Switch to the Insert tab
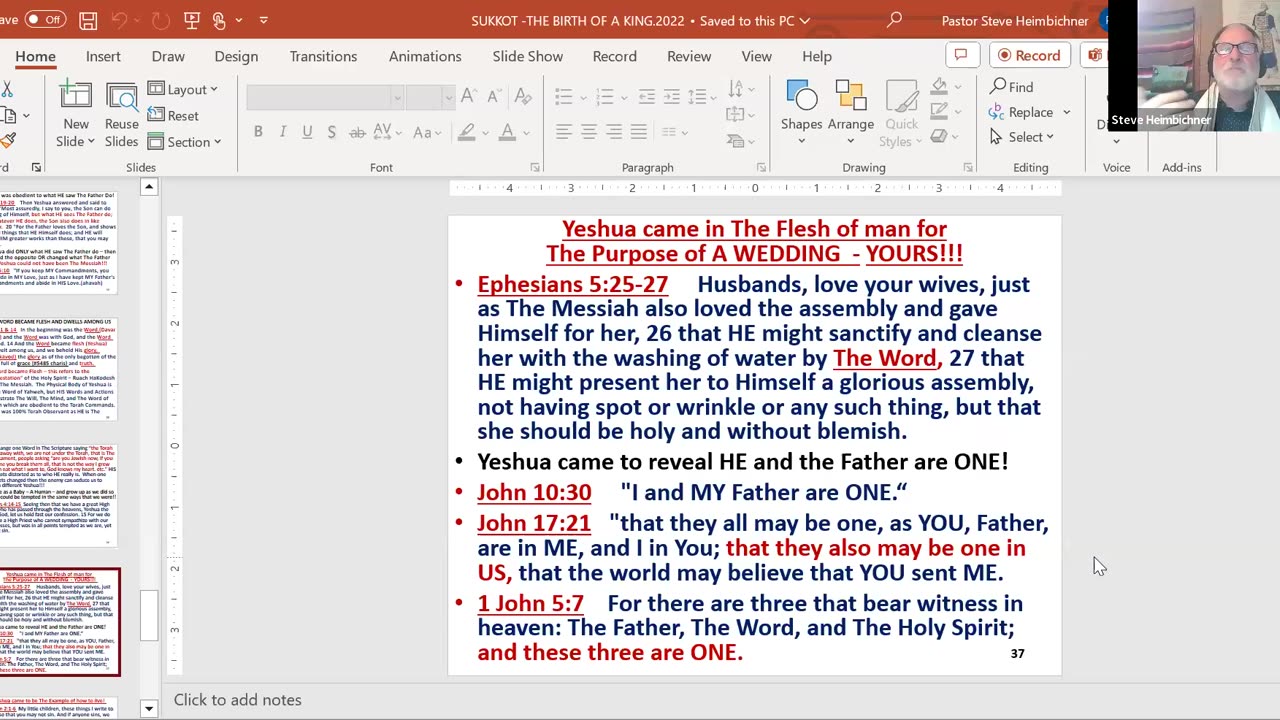Image resolution: width=1280 pixels, height=720 pixels. coord(103,56)
